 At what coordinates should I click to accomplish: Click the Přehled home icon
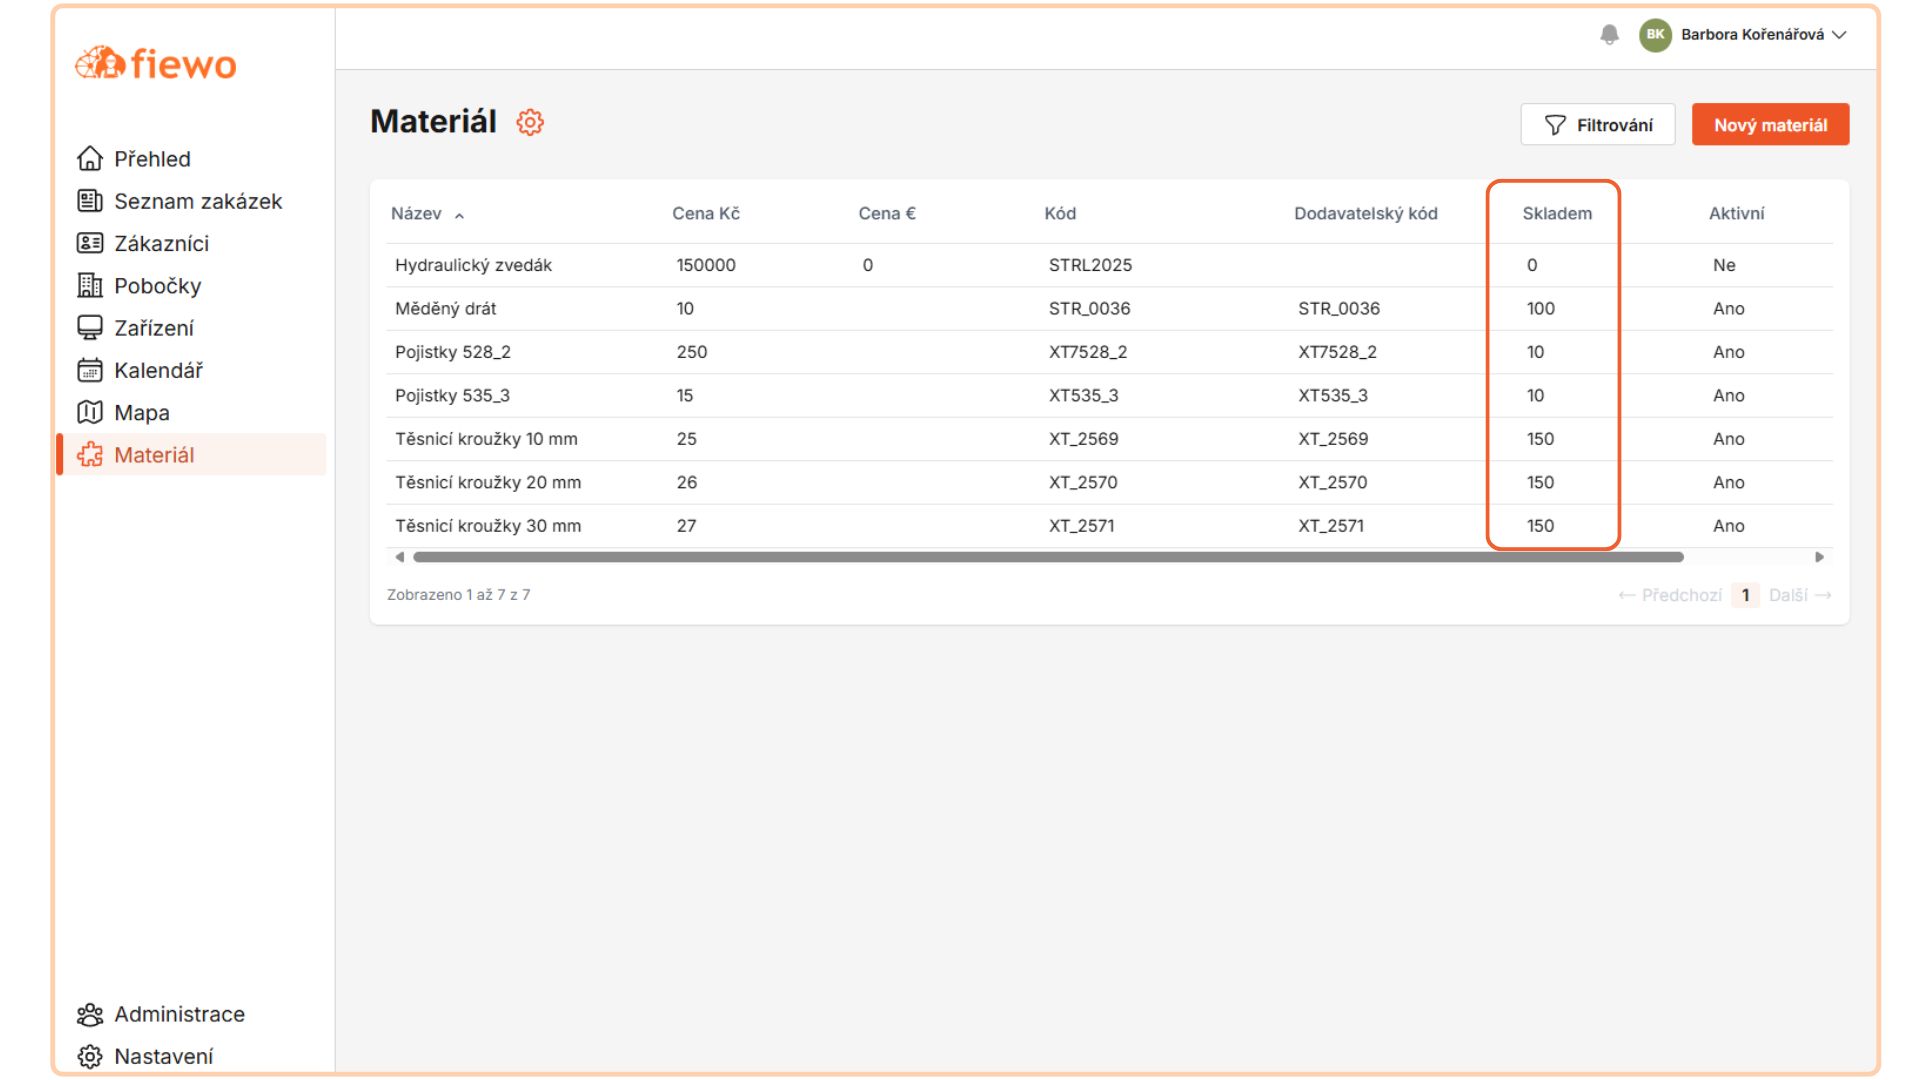pos(90,159)
